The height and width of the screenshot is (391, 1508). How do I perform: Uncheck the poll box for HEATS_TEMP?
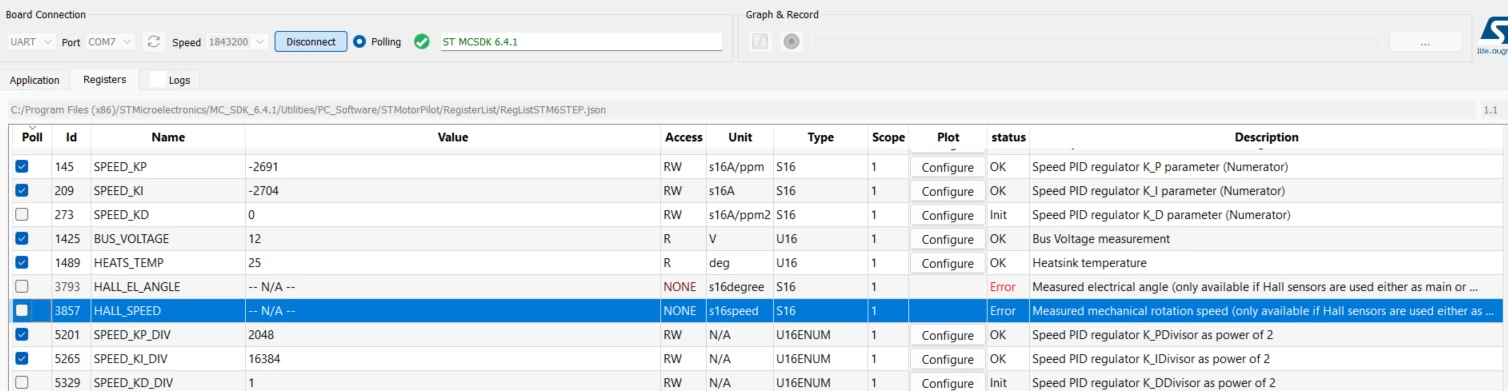(x=22, y=262)
